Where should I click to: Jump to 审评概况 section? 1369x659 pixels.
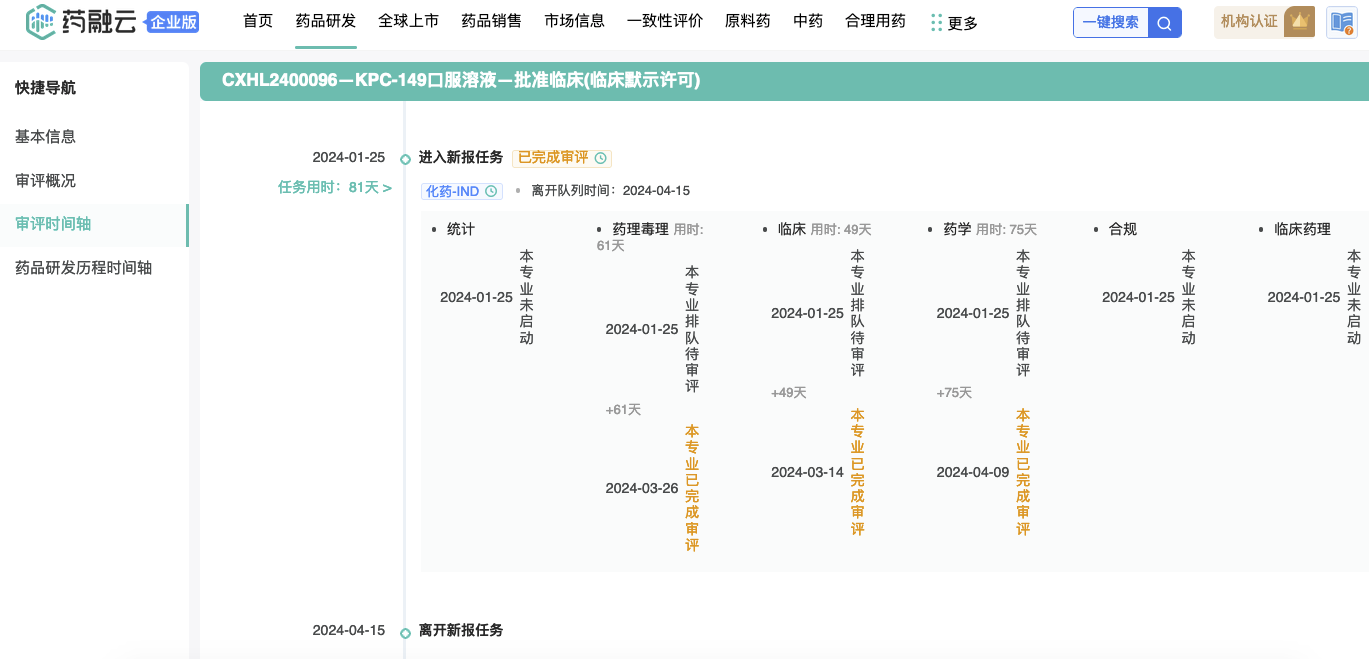pos(46,181)
